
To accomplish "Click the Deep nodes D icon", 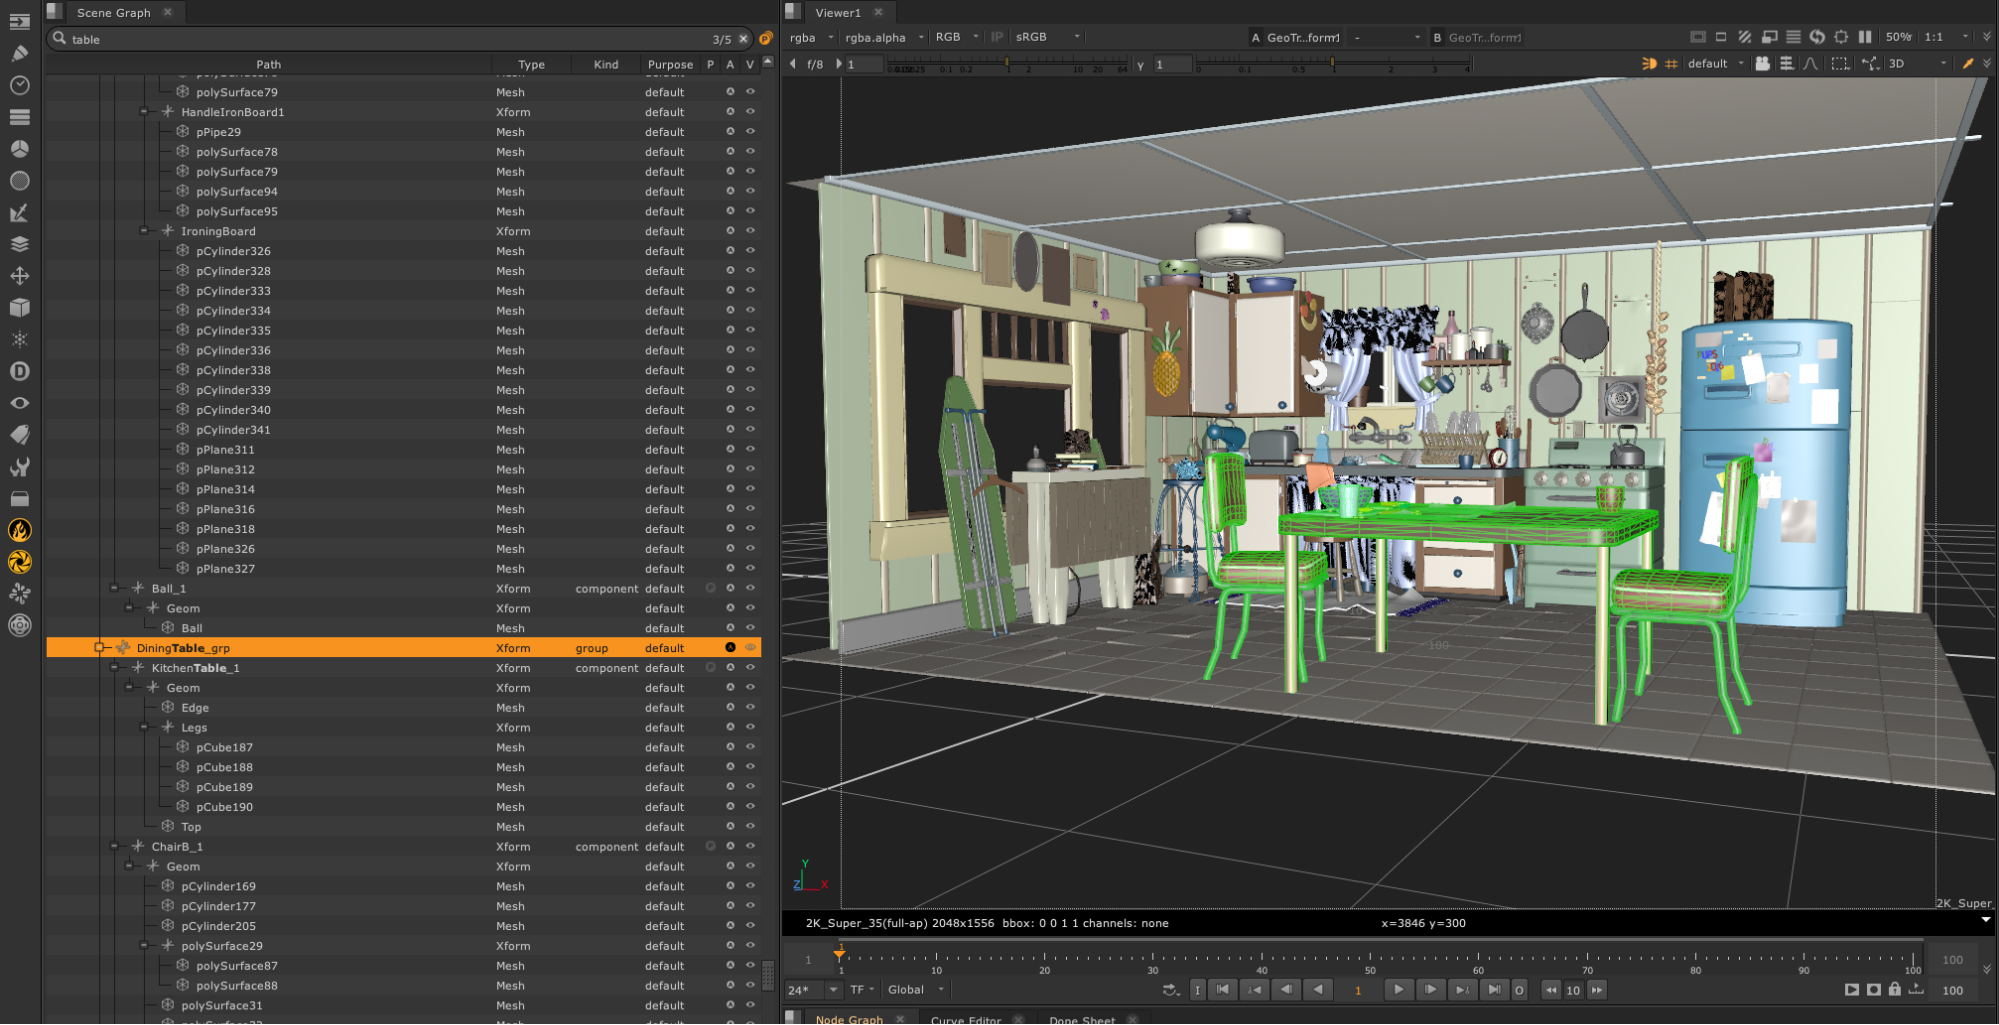I will (19, 371).
